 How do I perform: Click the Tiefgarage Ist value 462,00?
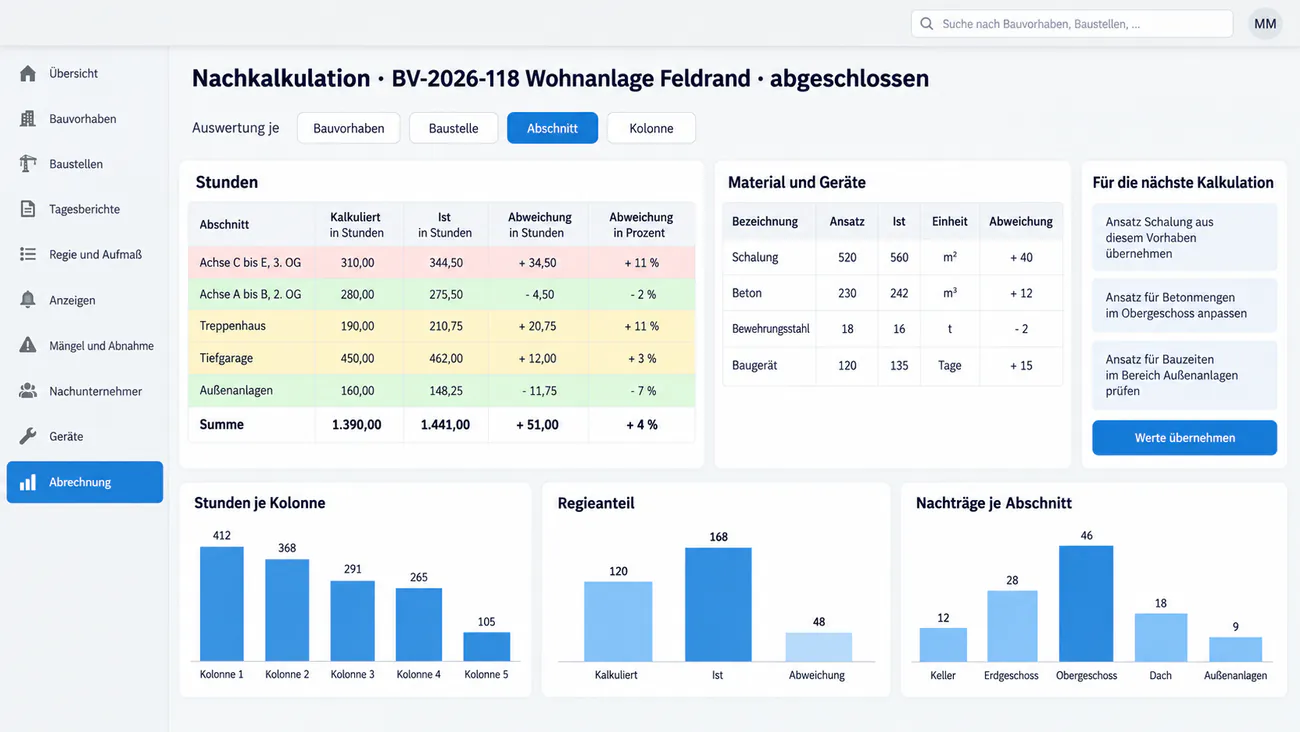point(445,358)
